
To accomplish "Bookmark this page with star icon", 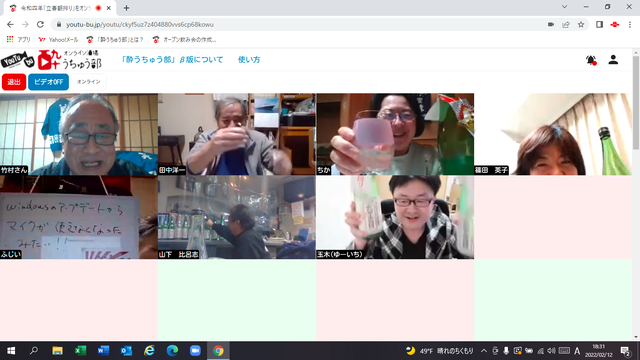I will [x=581, y=24].
